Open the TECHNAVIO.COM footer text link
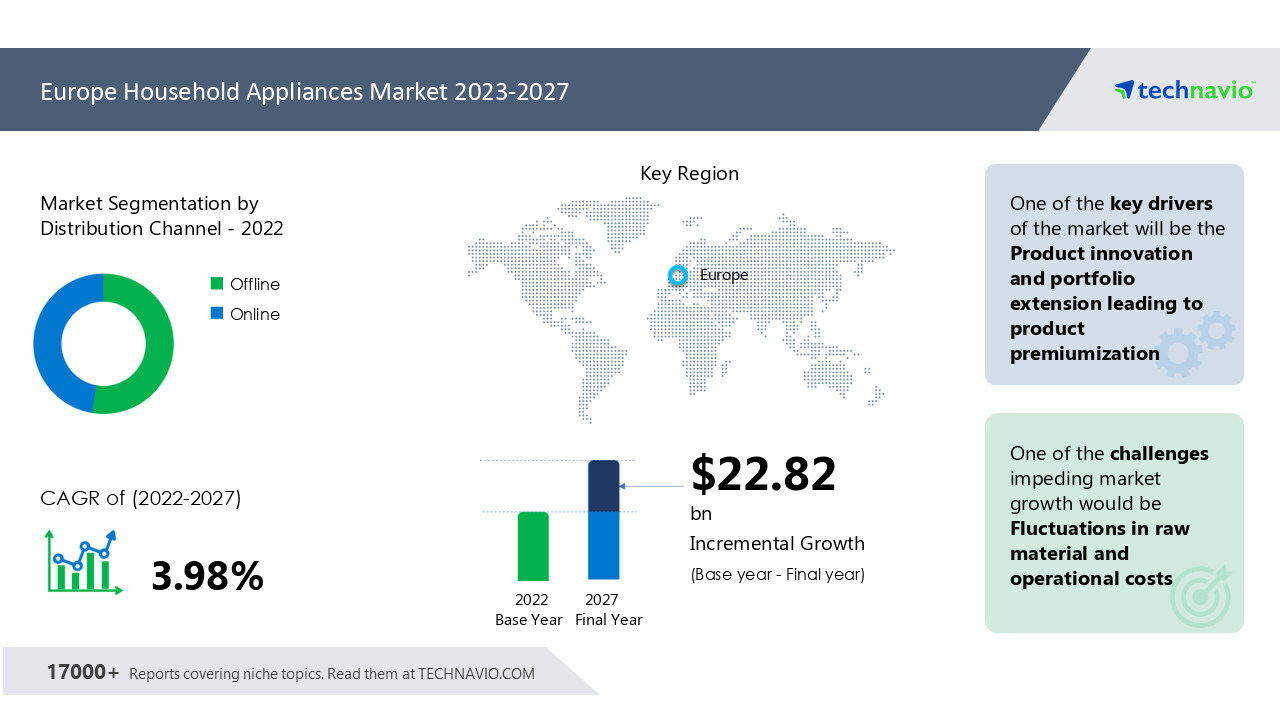This screenshot has height=720, width=1280. coord(475,674)
